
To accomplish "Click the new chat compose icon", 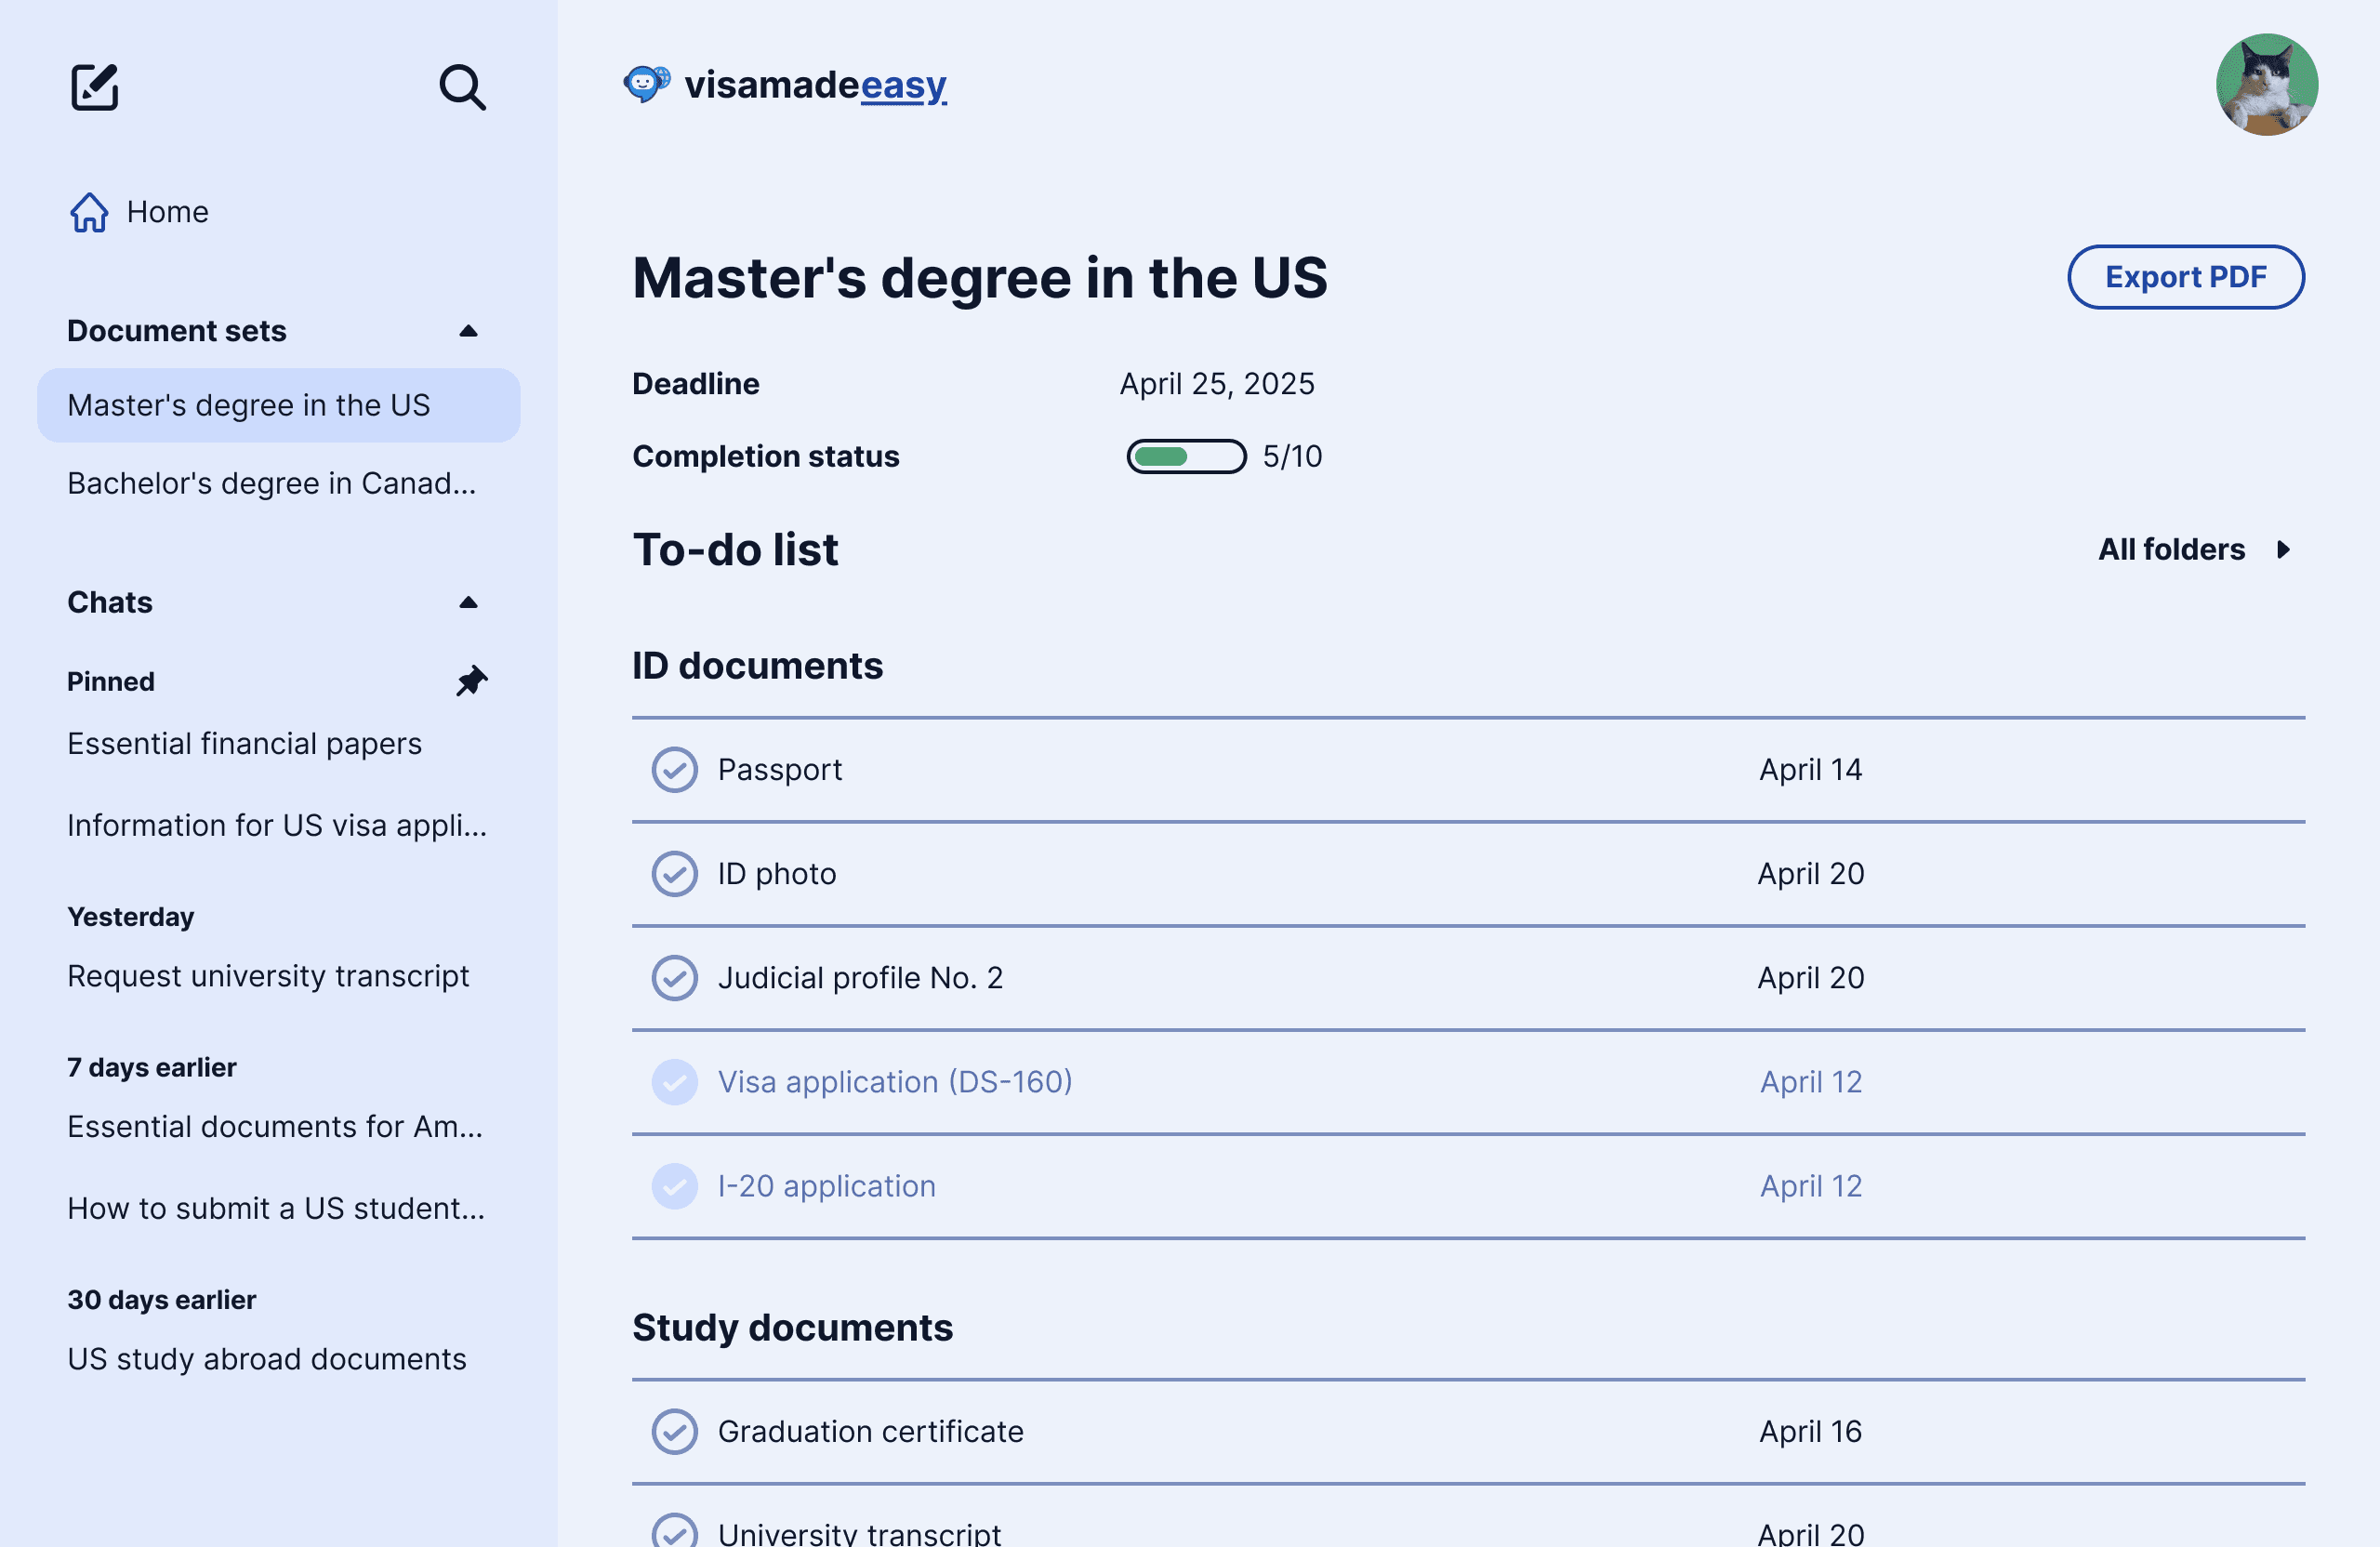I will 95,87.
